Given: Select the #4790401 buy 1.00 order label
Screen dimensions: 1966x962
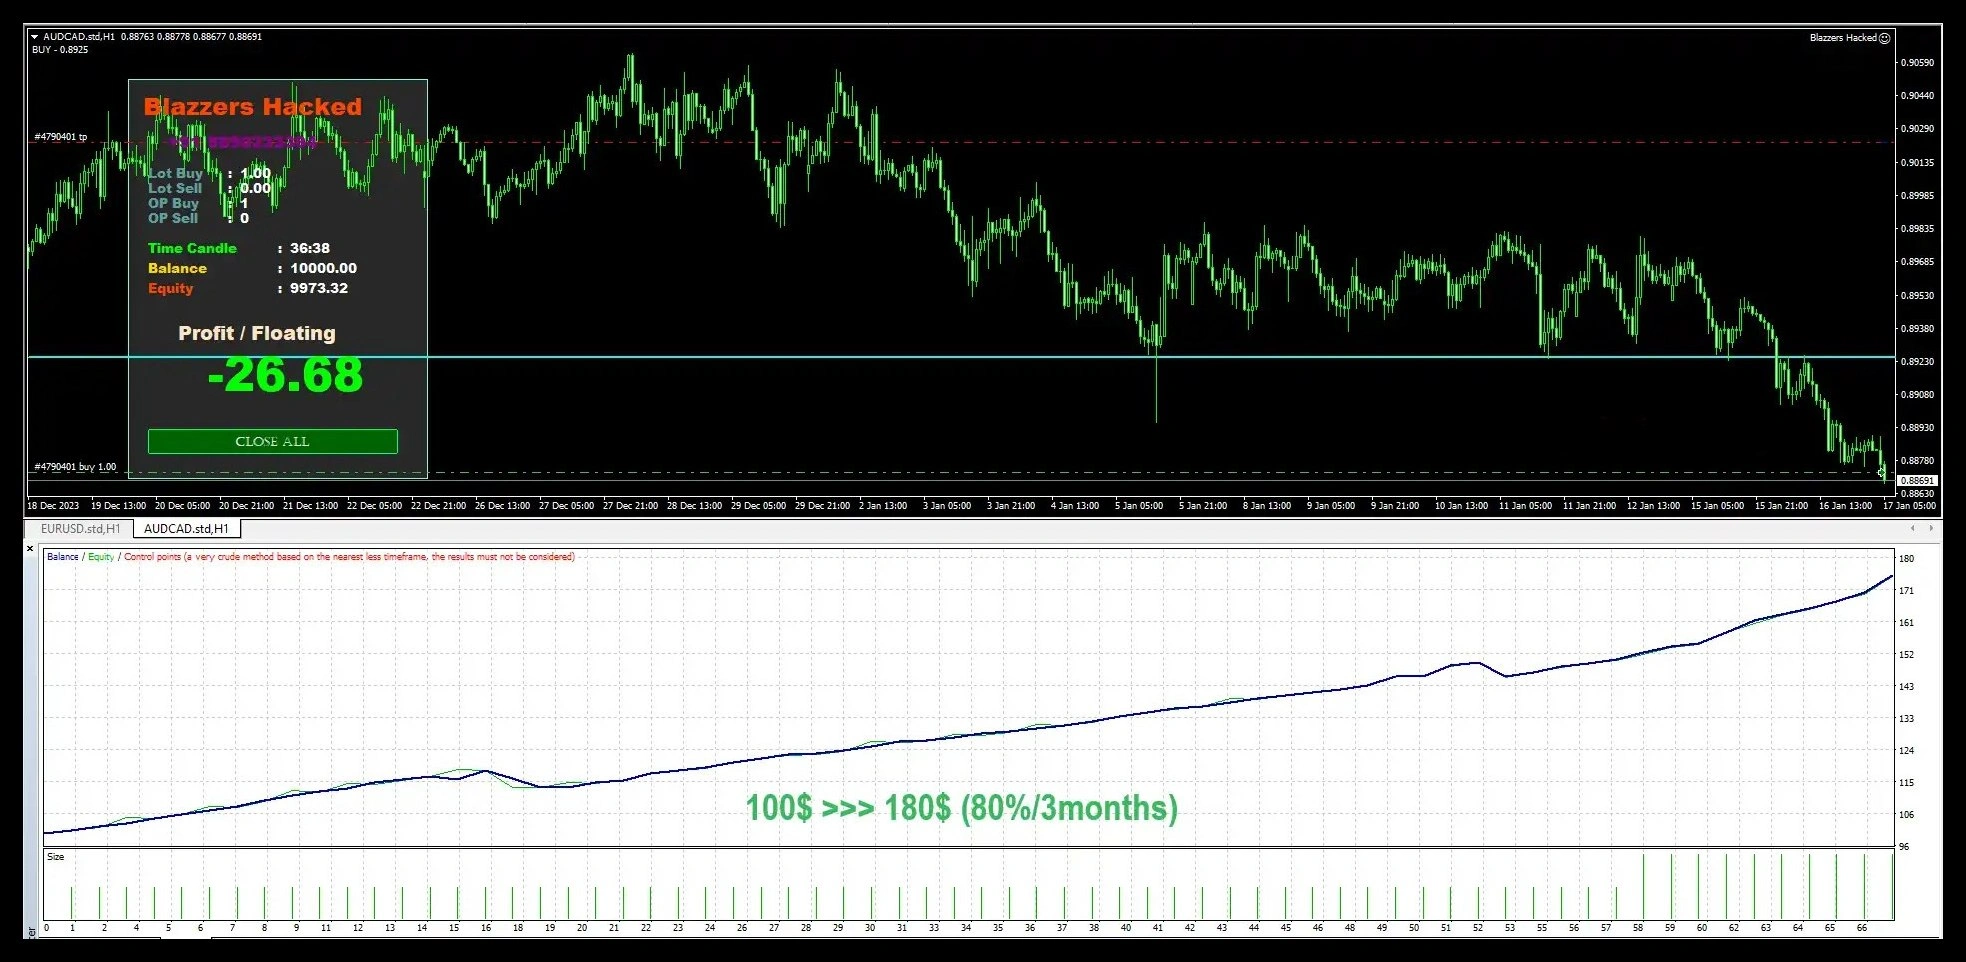Looking at the screenshot, I should (x=75, y=467).
